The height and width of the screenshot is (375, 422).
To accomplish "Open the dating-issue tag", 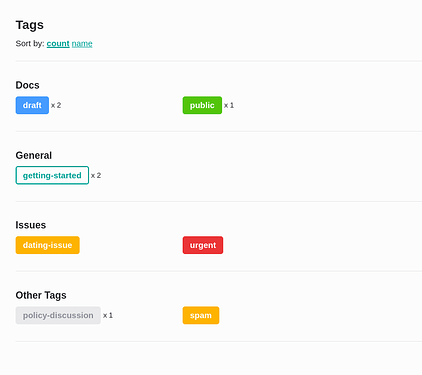I will point(48,245).
